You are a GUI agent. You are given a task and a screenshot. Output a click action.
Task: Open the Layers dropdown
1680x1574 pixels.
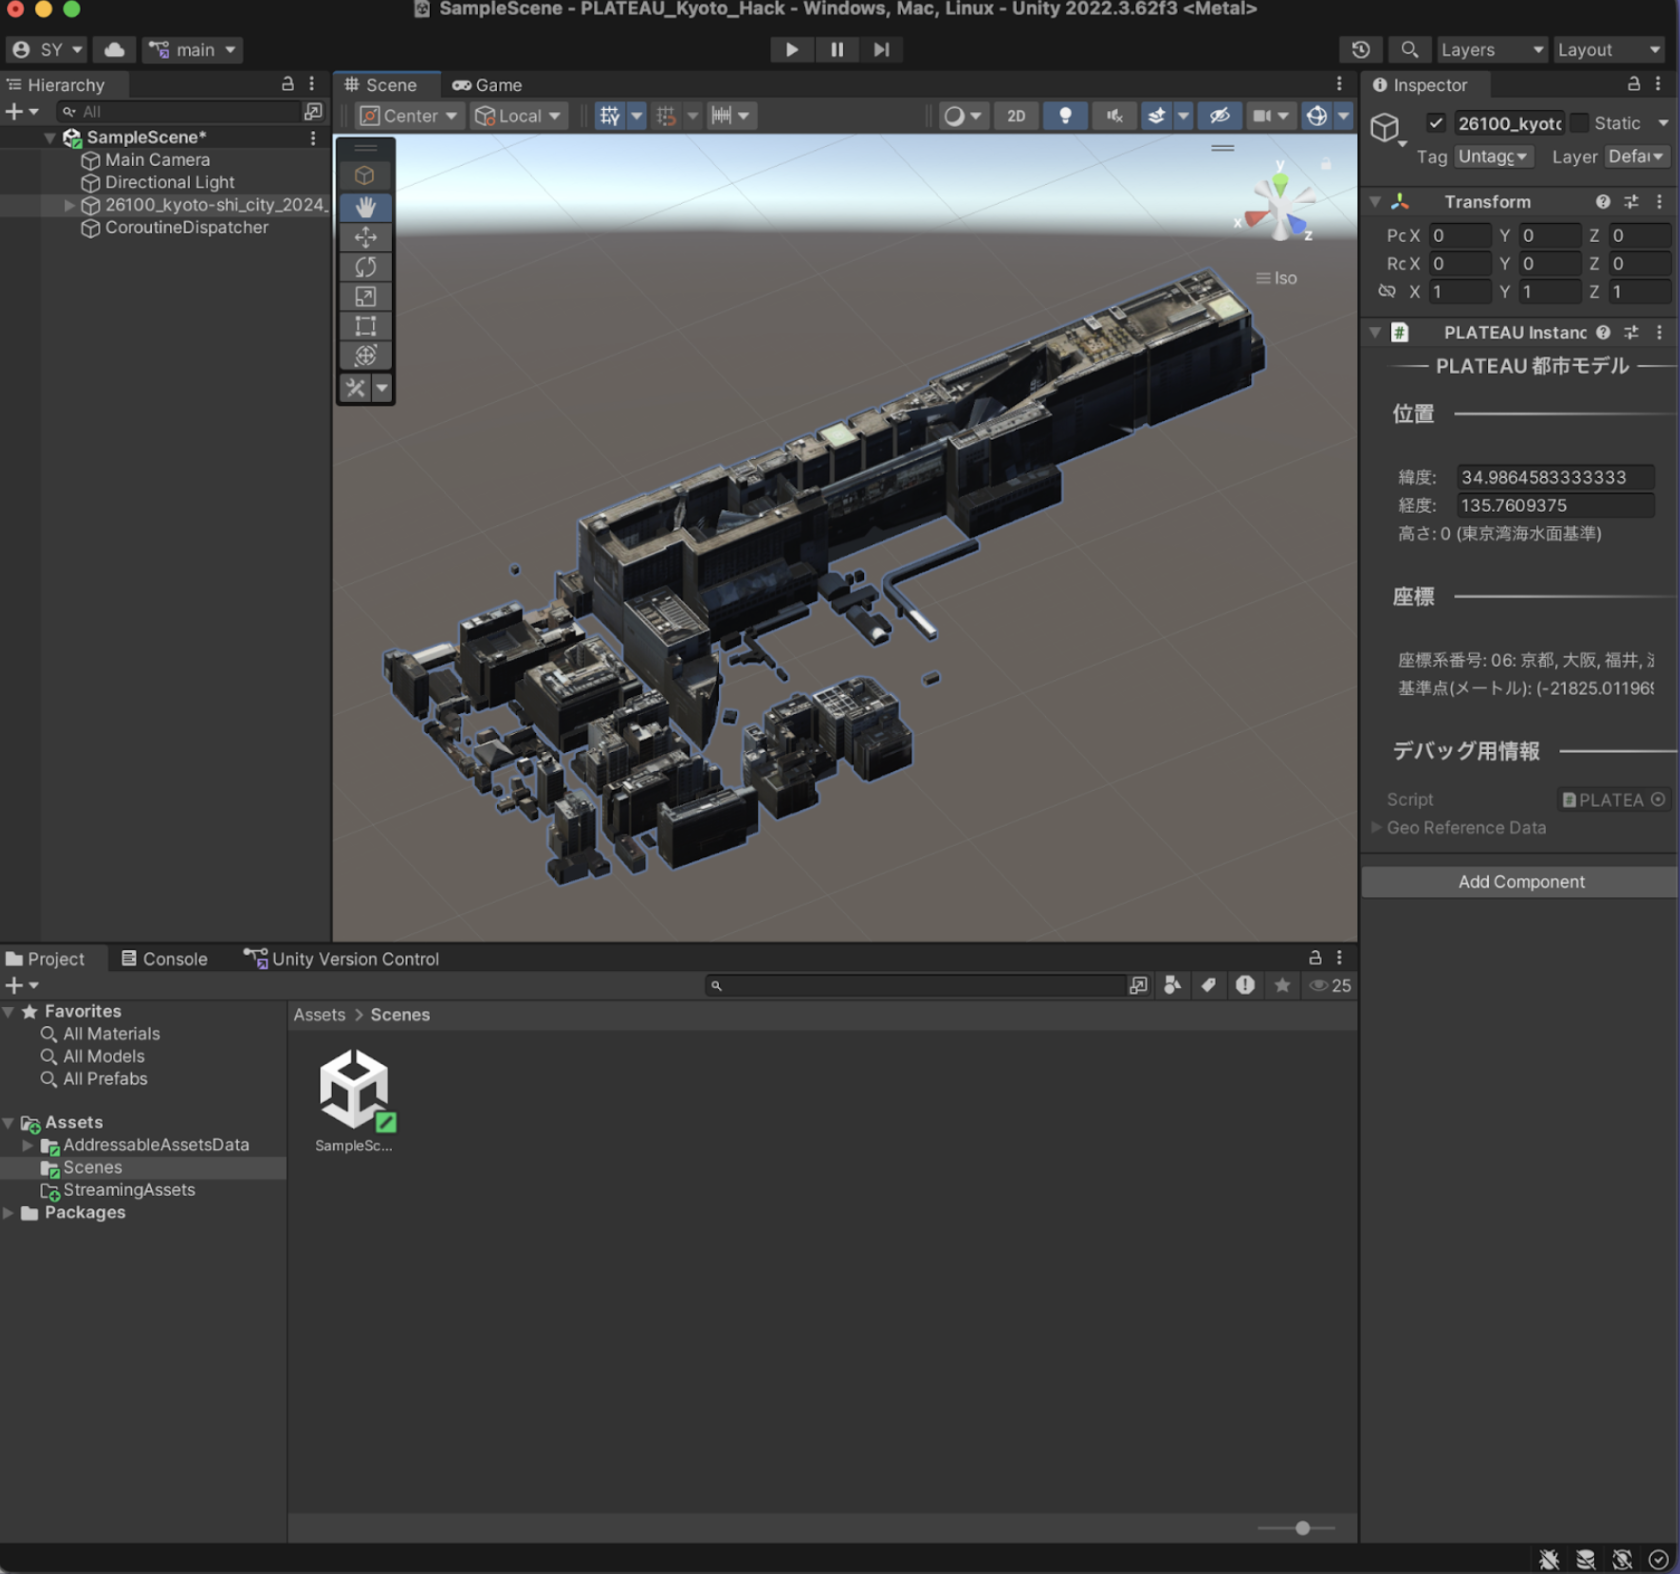1492,49
